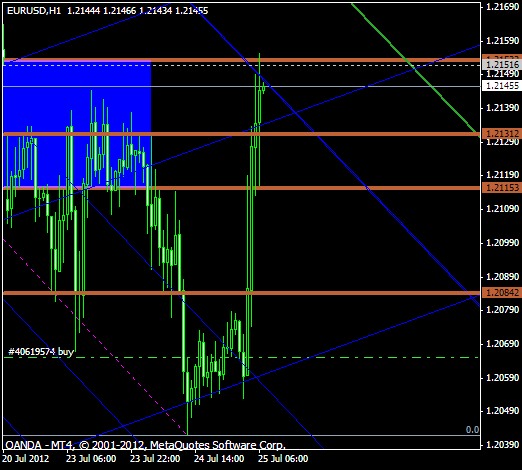Click the 1.20990 price scale value
The height and width of the screenshot is (470, 522).
pyautogui.click(x=502, y=243)
